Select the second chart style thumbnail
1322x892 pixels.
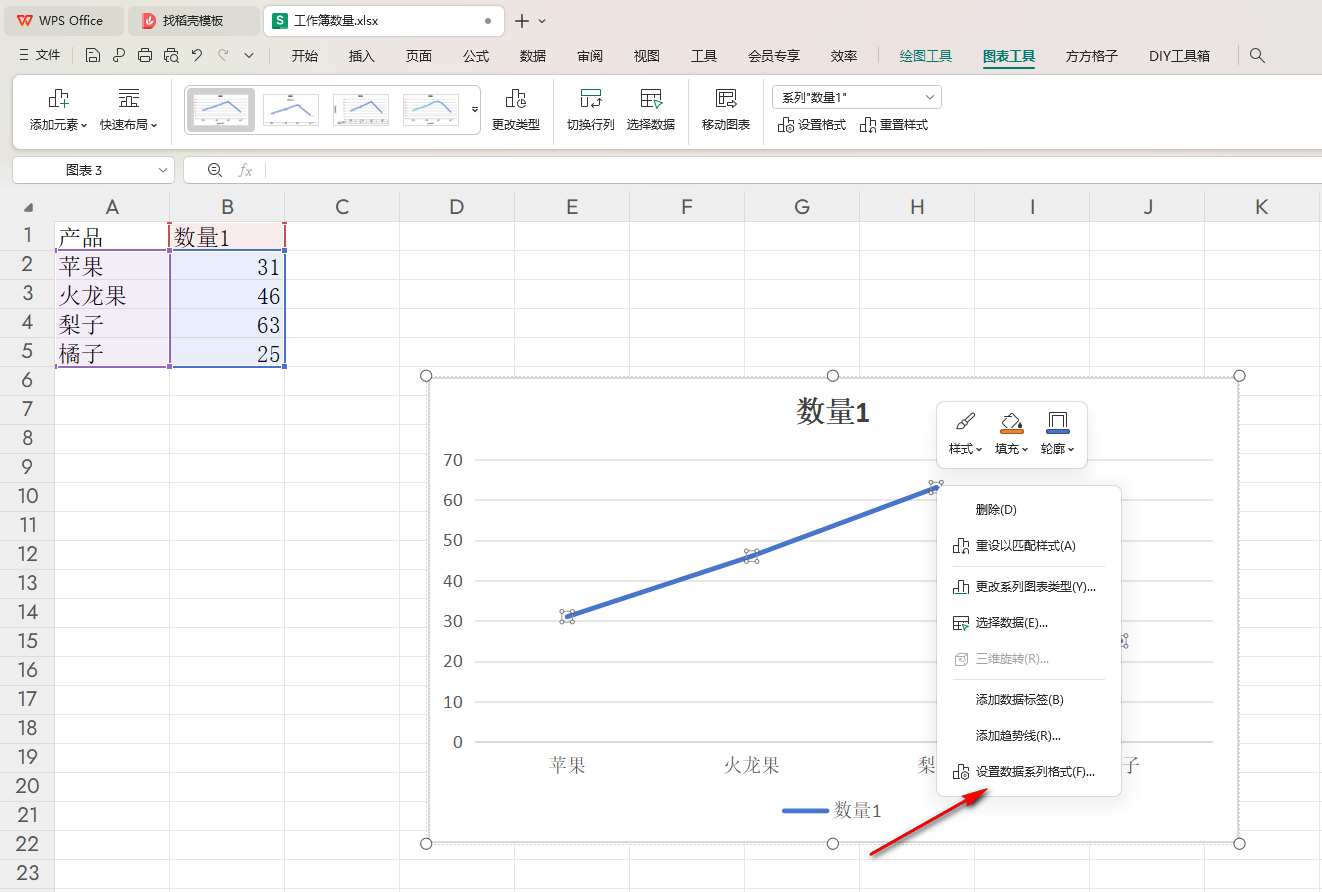click(x=291, y=109)
